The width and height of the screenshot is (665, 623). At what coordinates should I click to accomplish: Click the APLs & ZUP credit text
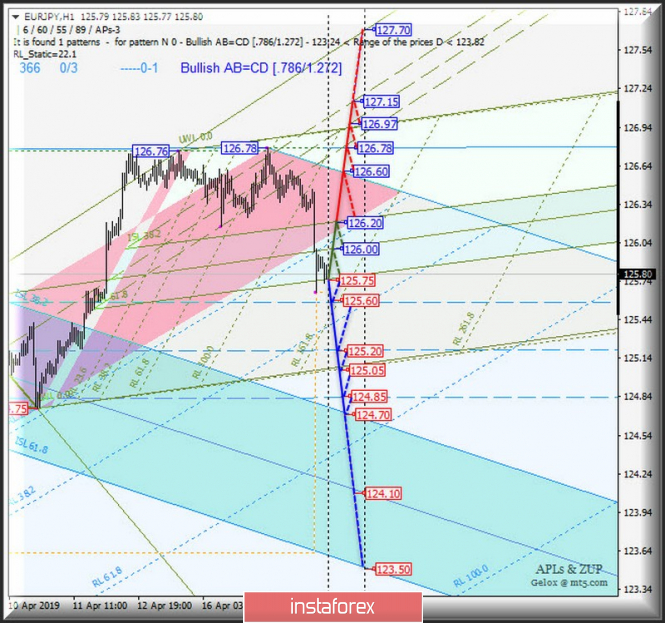[569, 569]
